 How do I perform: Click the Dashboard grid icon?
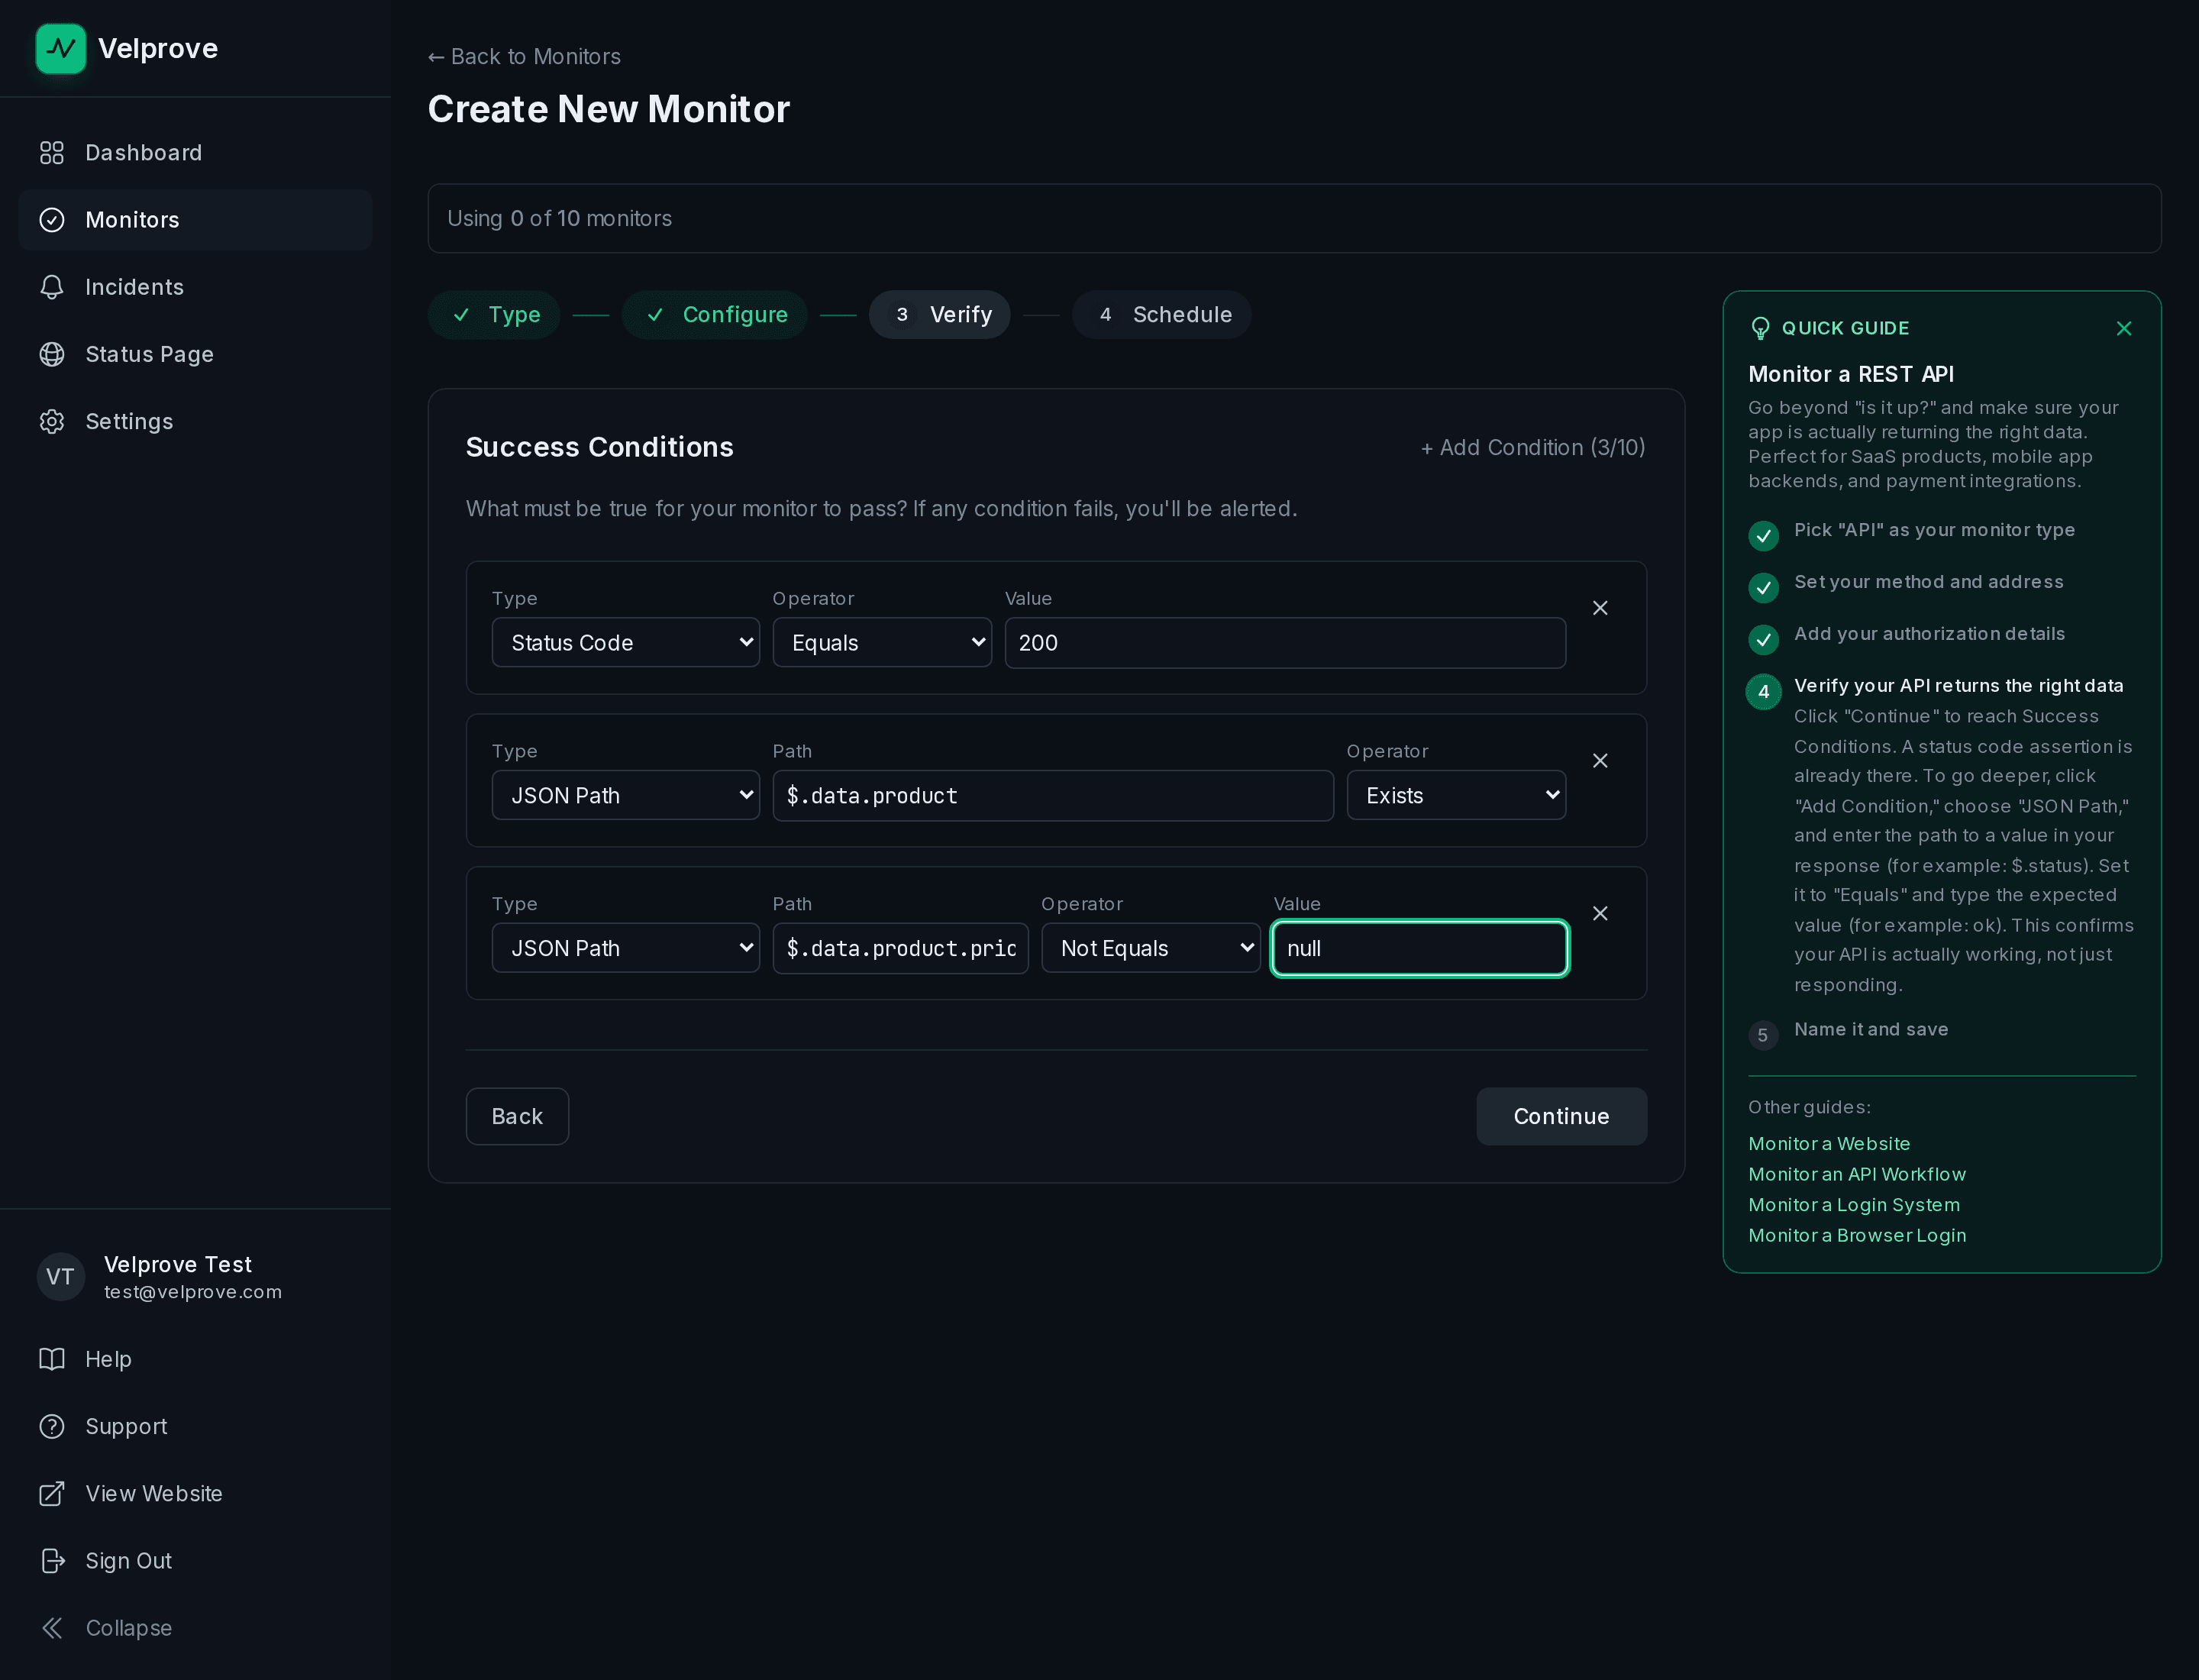pos(52,153)
